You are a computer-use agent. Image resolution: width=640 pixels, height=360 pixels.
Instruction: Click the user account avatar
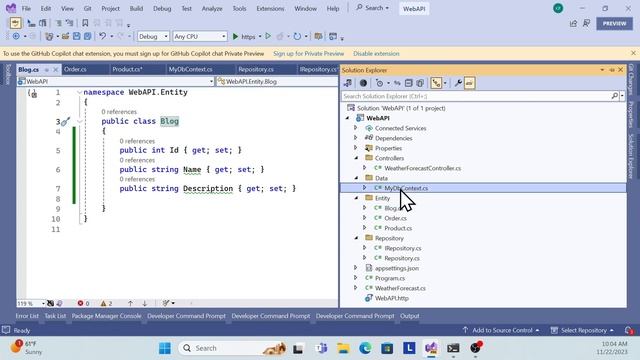pyautogui.click(x=558, y=8)
